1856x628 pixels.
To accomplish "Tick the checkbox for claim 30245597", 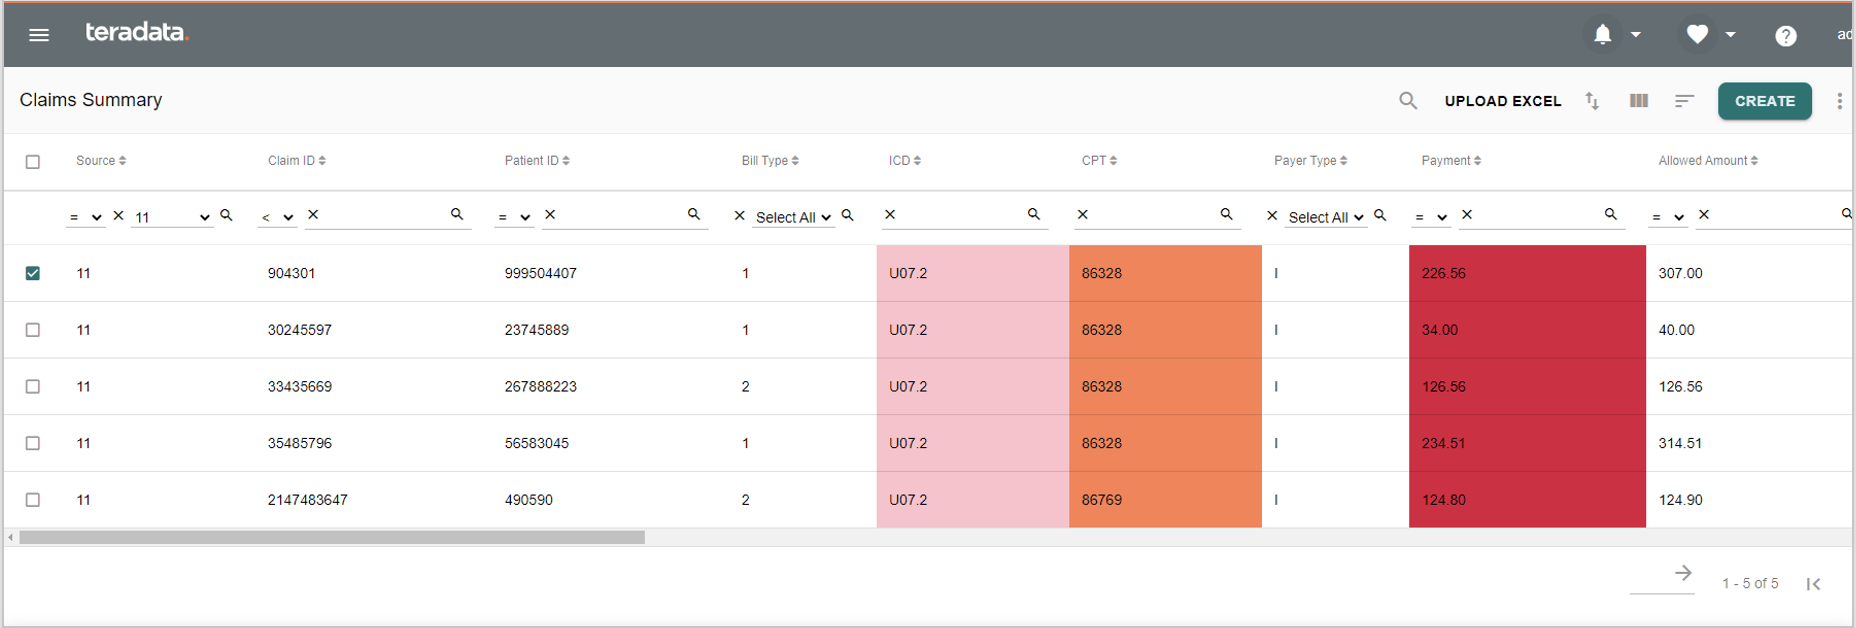I will click(x=33, y=330).
